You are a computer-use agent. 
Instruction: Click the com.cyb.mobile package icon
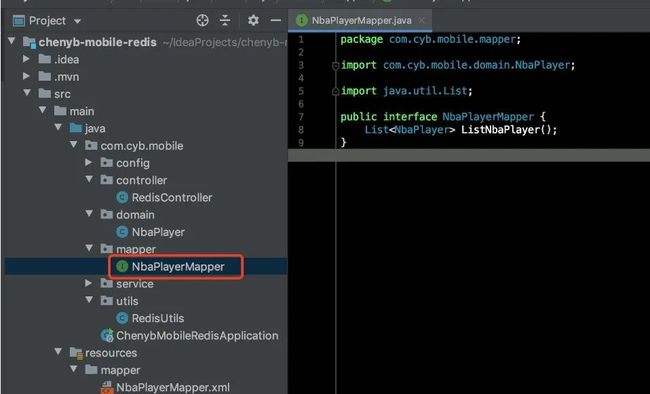coord(91,146)
